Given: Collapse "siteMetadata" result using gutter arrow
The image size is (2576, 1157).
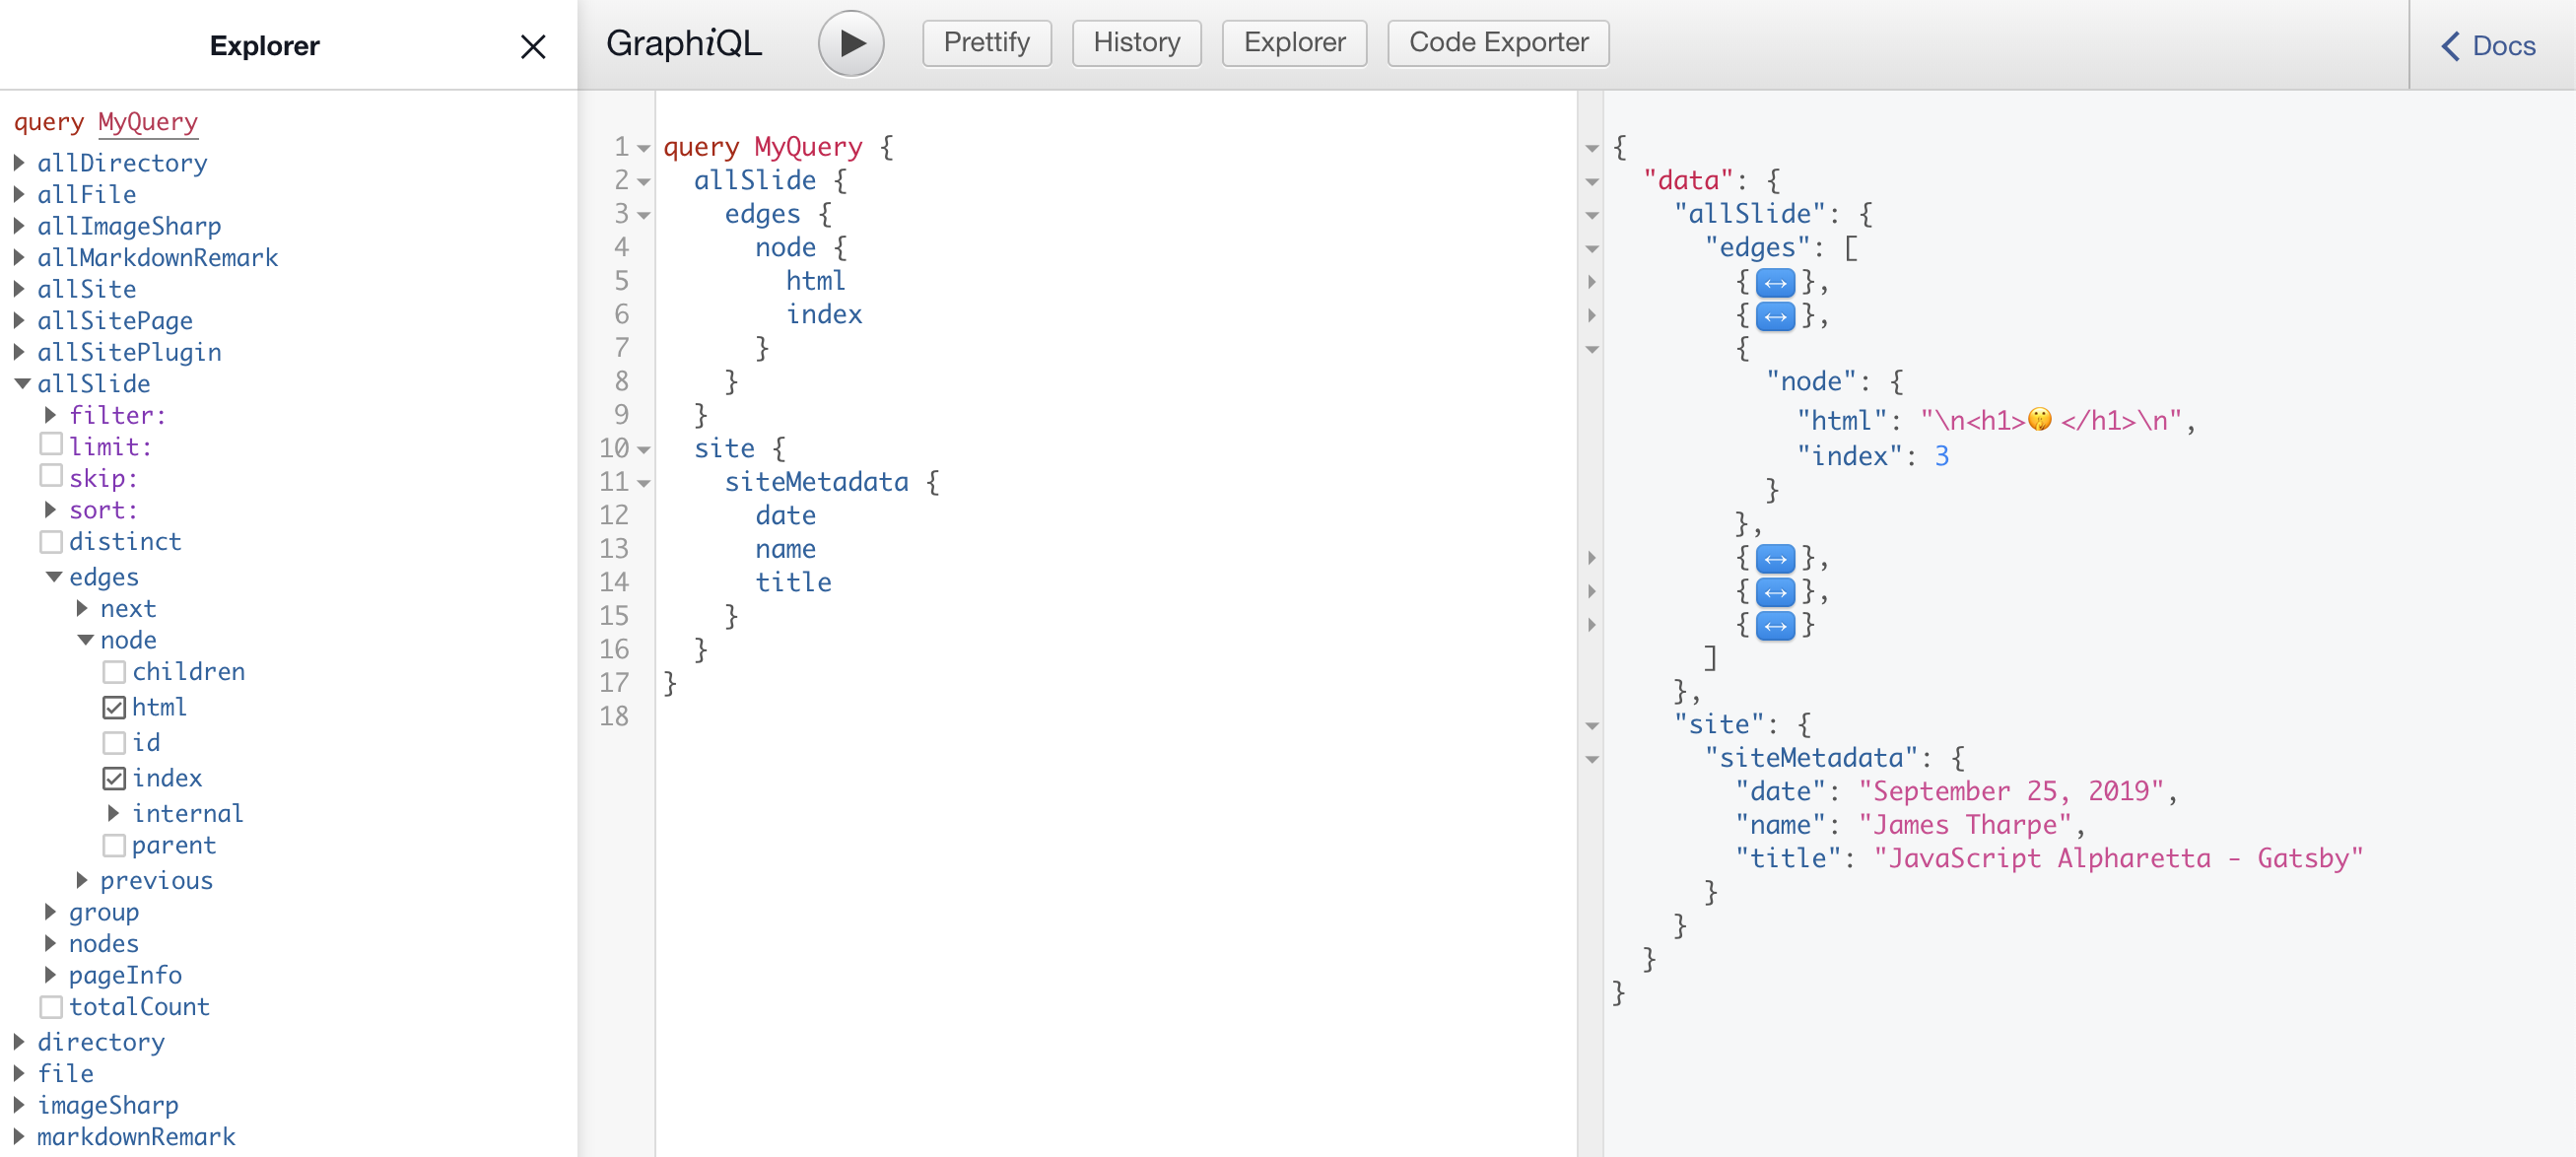Looking at the screenshot, I should coord(1592,759).
